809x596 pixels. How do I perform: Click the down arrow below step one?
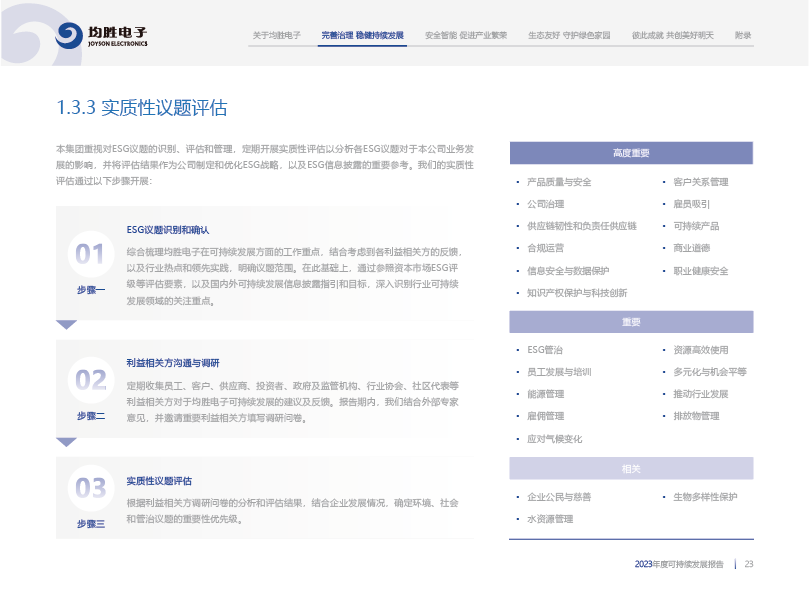66,324
